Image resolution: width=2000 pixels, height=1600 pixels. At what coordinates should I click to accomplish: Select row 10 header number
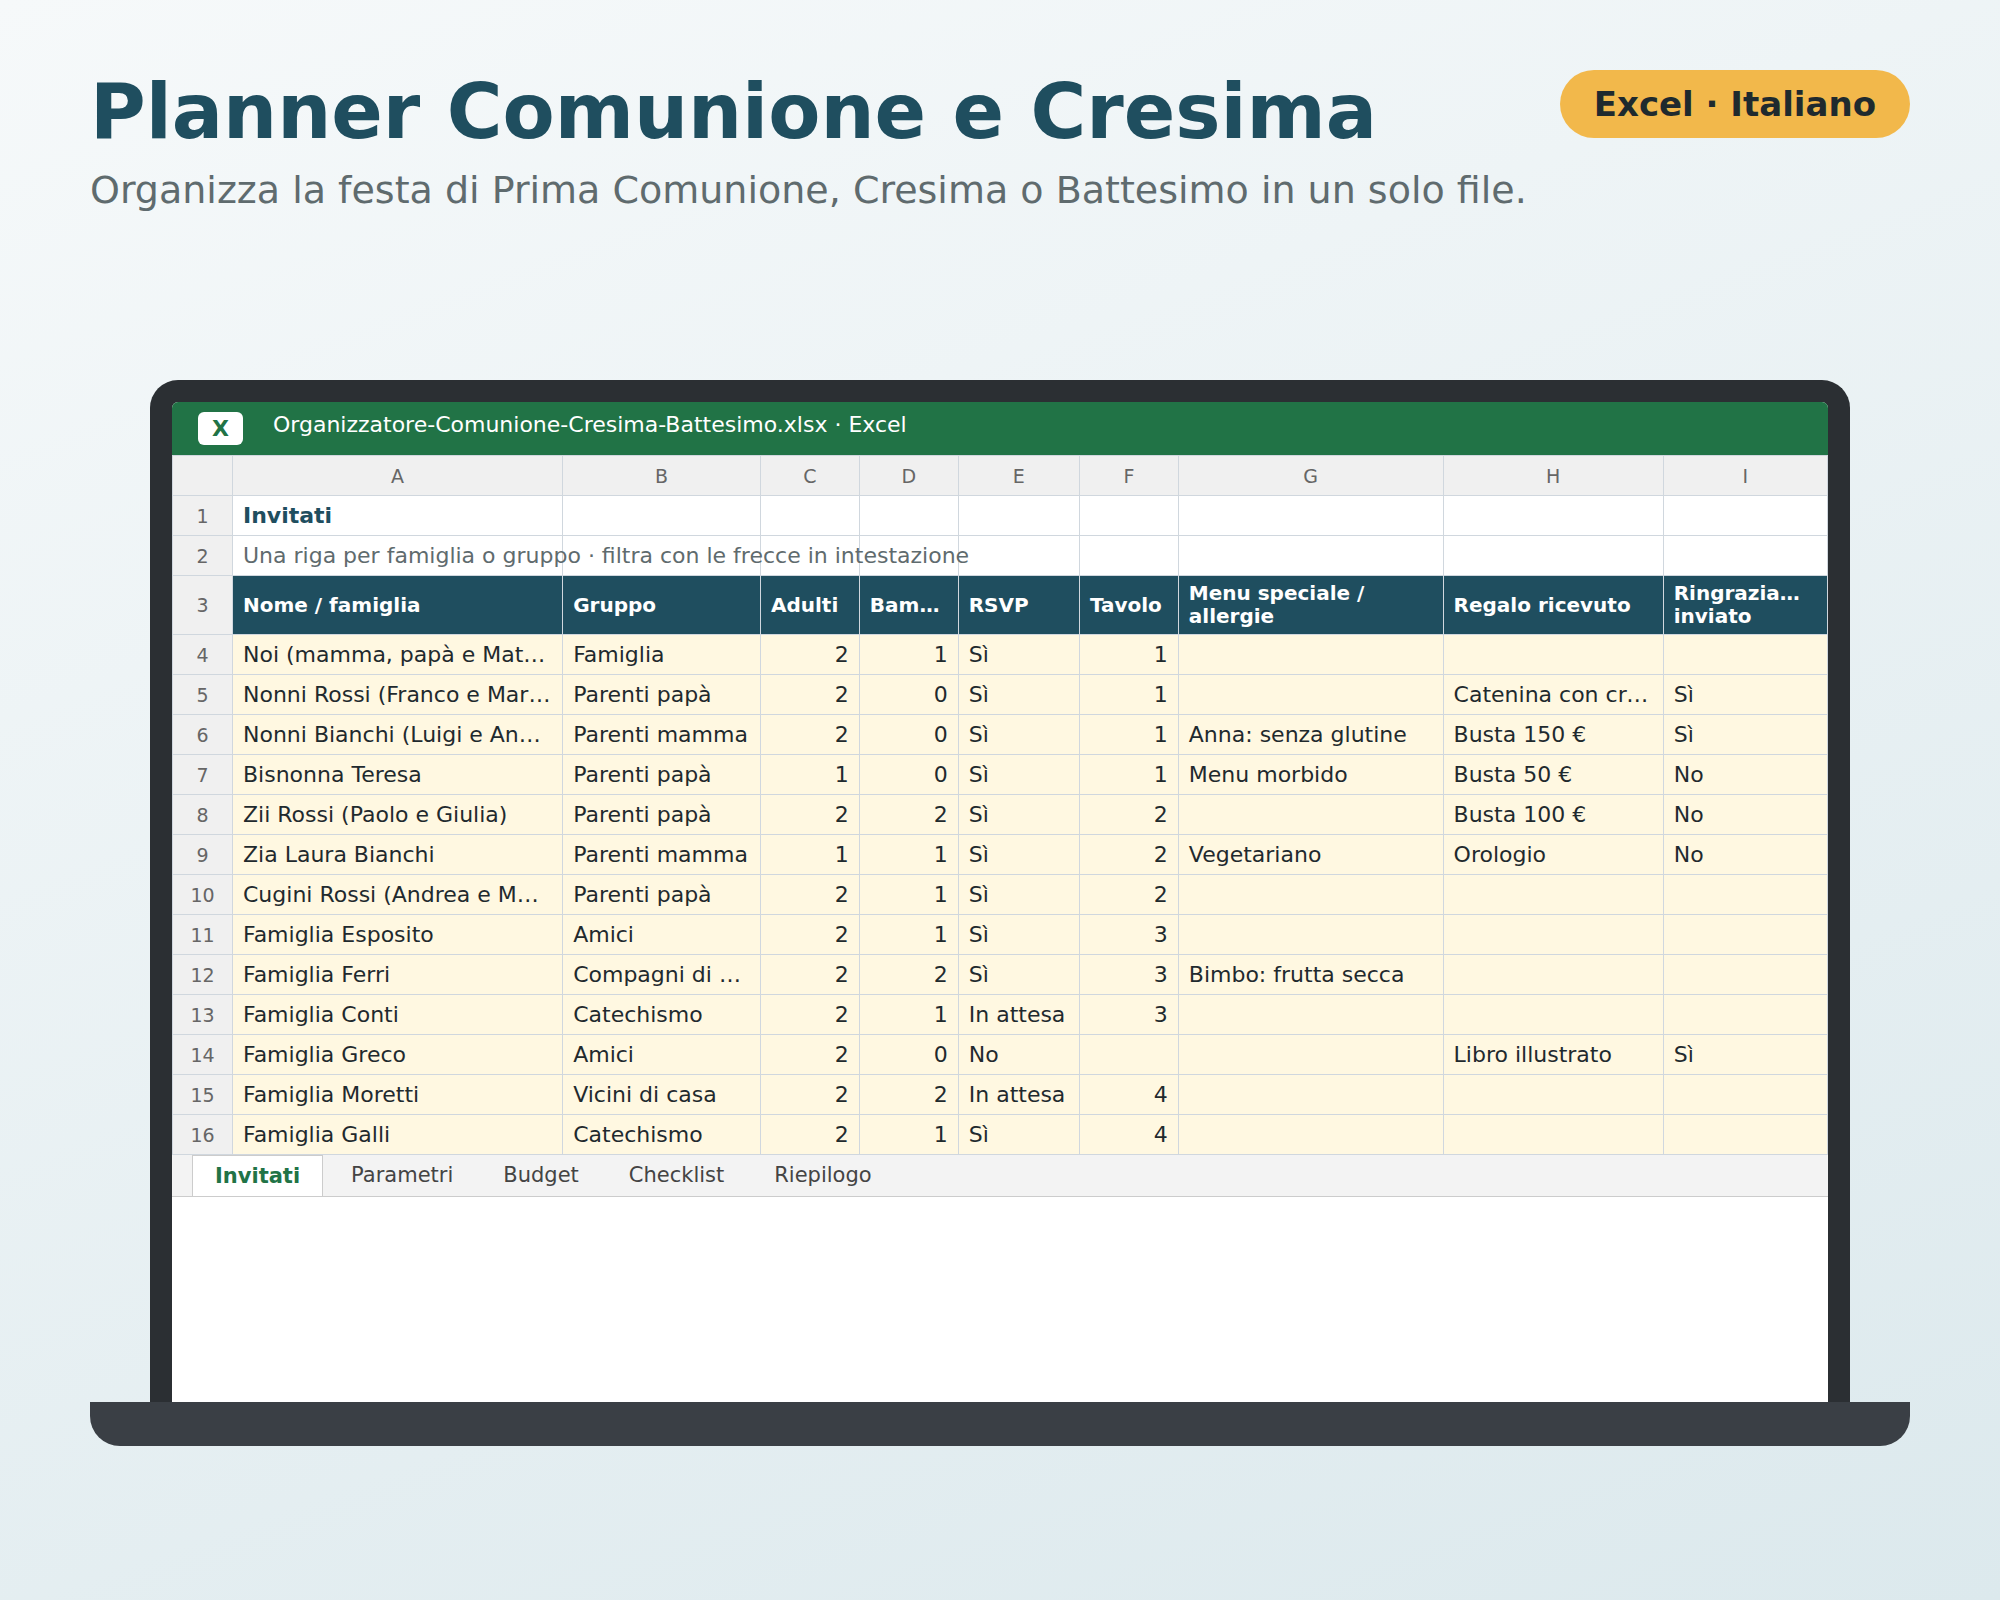[x=202, y=895]
